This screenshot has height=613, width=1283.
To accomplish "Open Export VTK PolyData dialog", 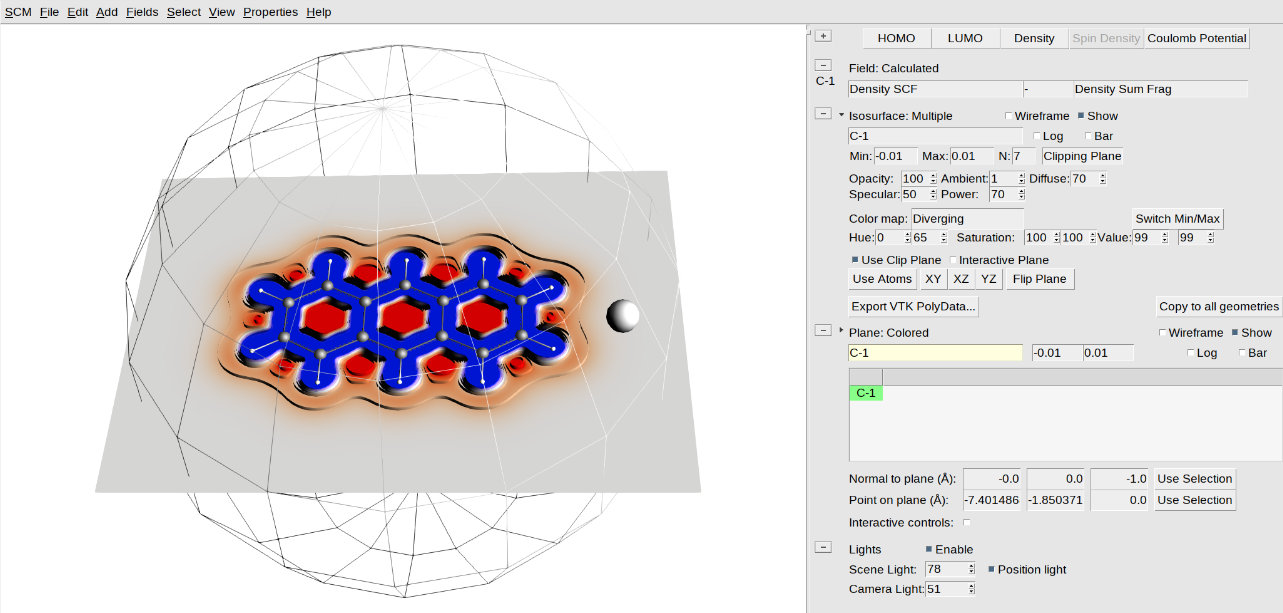I will pos(912,306).
